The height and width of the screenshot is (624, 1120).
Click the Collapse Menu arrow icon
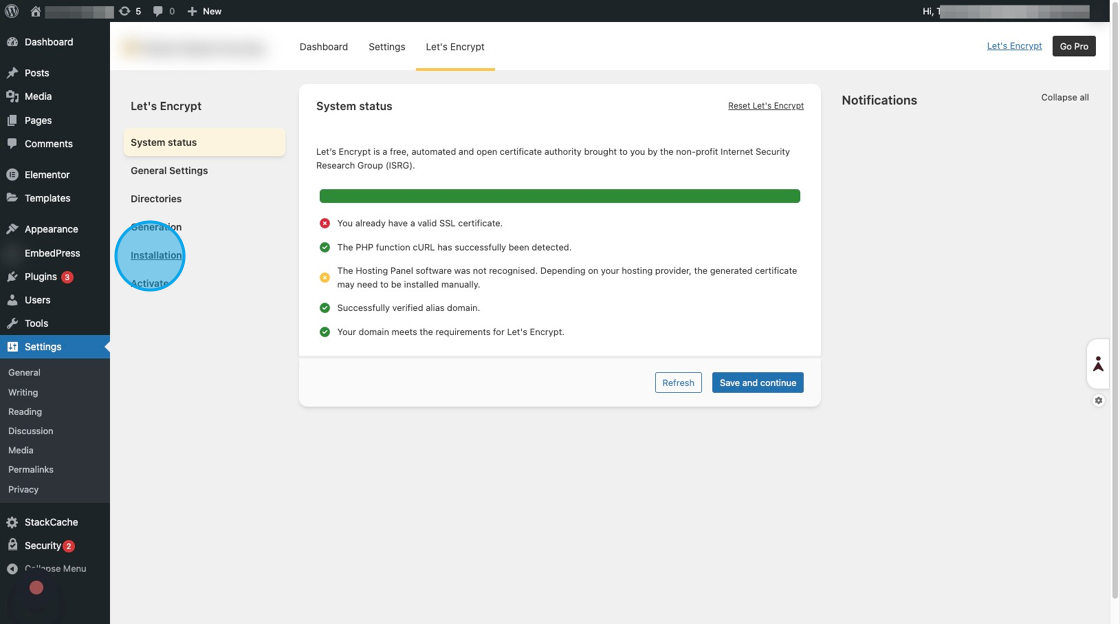[12, 569]
